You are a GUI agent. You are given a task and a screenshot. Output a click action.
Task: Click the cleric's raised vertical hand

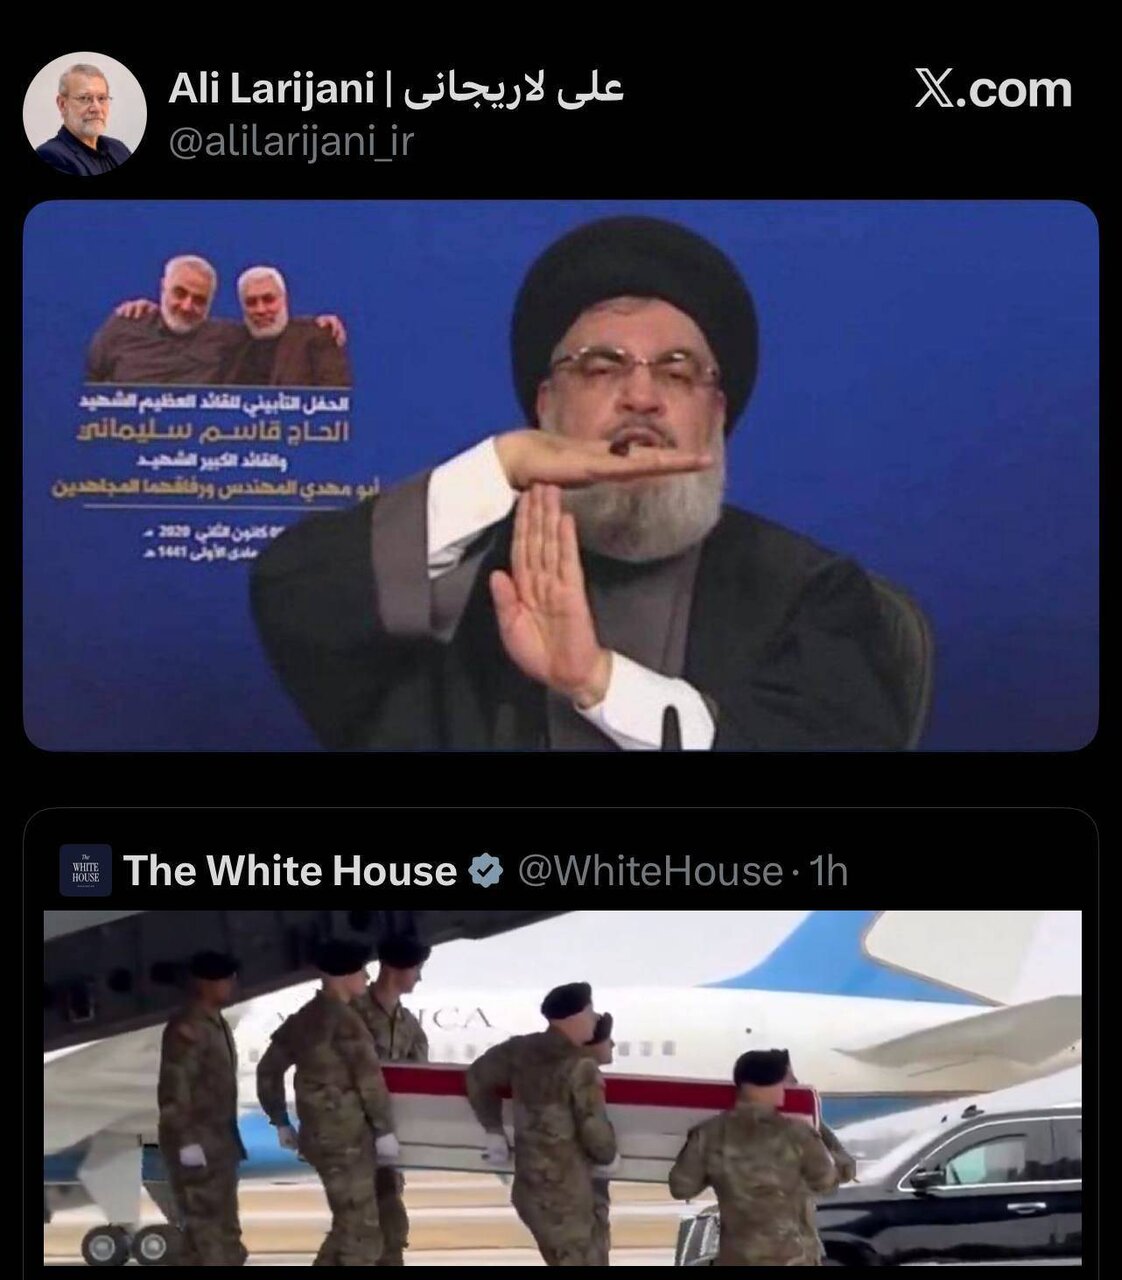coord(543,588)
